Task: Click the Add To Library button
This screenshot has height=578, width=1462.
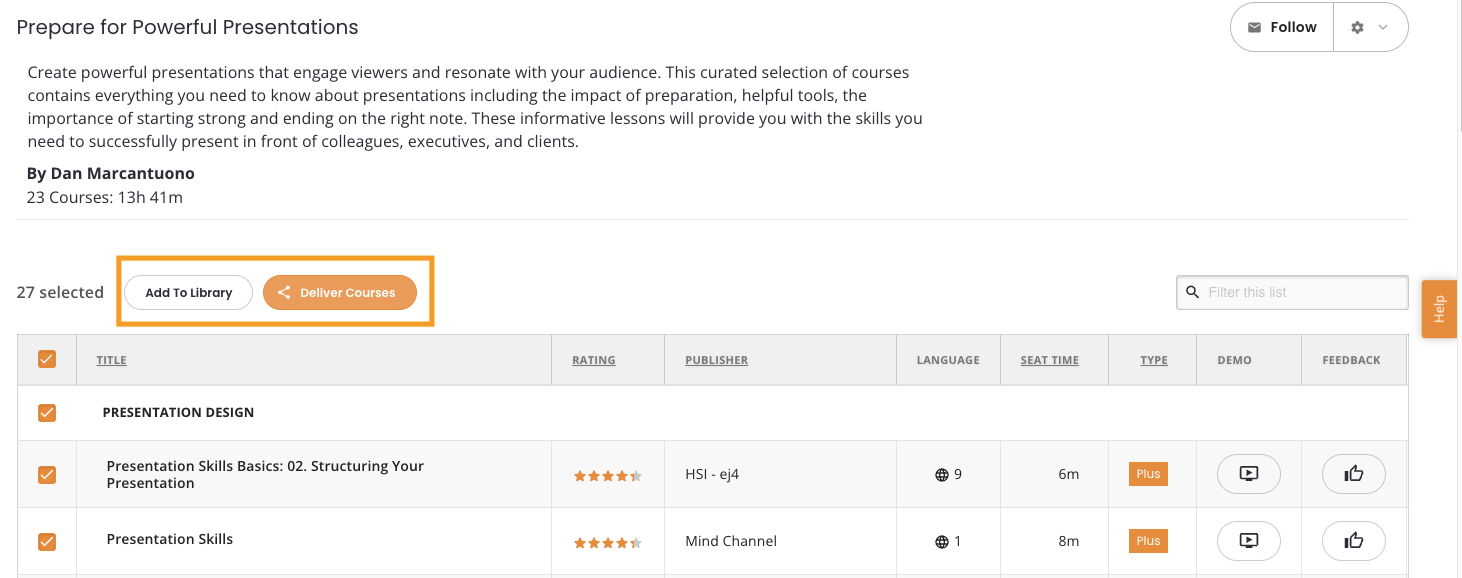Action: pos(188,293)
